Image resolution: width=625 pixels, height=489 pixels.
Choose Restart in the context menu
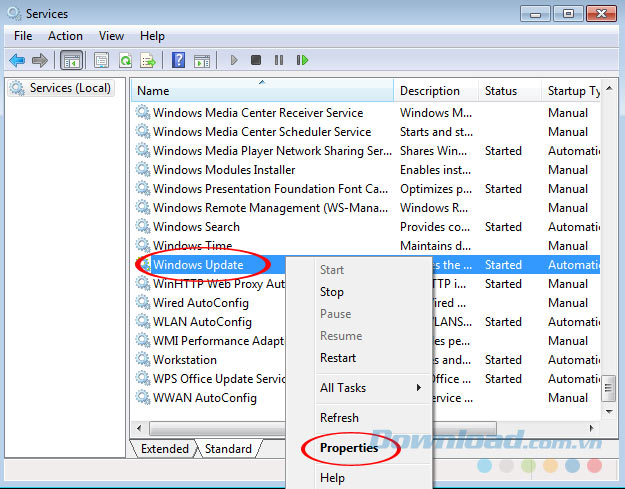coord(359,357)
